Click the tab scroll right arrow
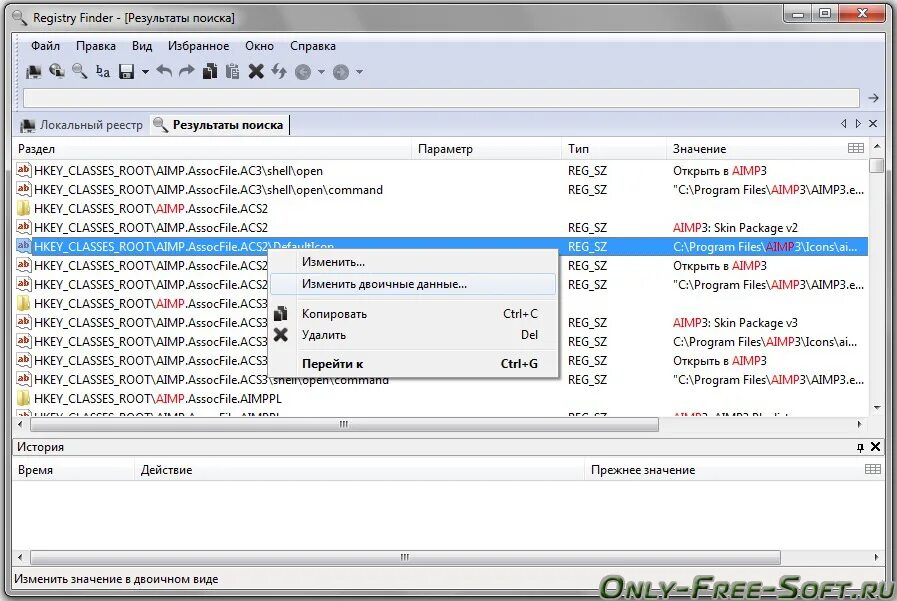The width and height of the screenshot is (897, 601). coord(858,124)
